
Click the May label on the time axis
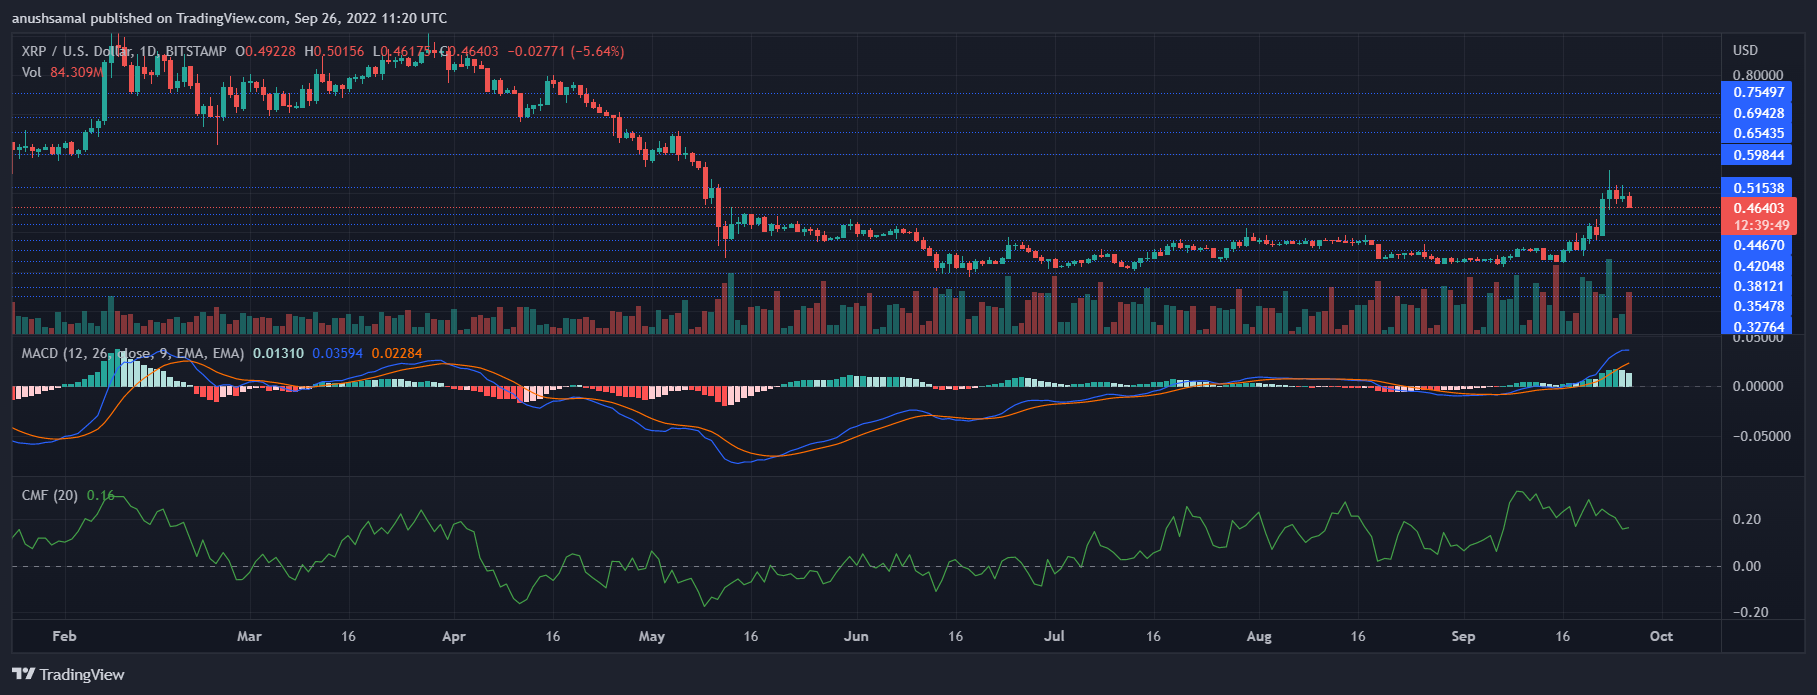pos(652,636)
